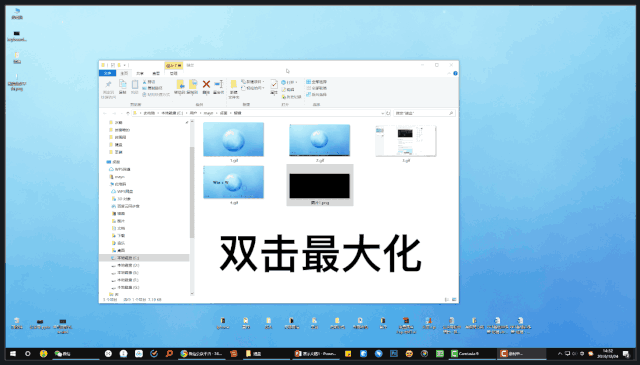Open Customize Quick Access Toolbar dropdown

[x=125, y=65]
